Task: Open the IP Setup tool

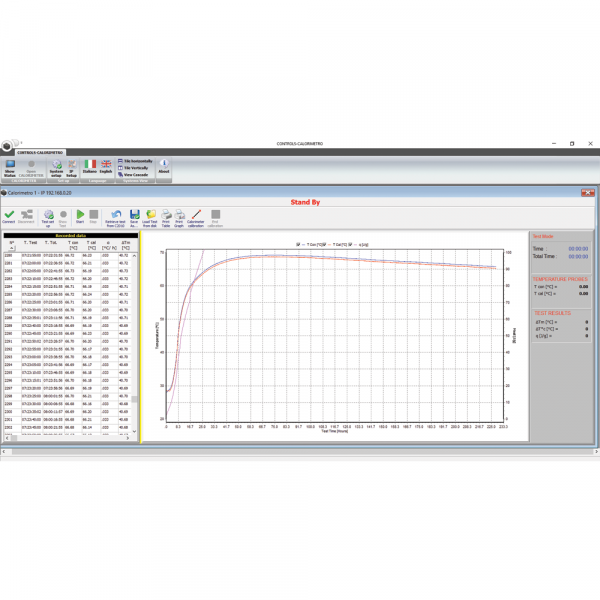Action: point(71,166)
